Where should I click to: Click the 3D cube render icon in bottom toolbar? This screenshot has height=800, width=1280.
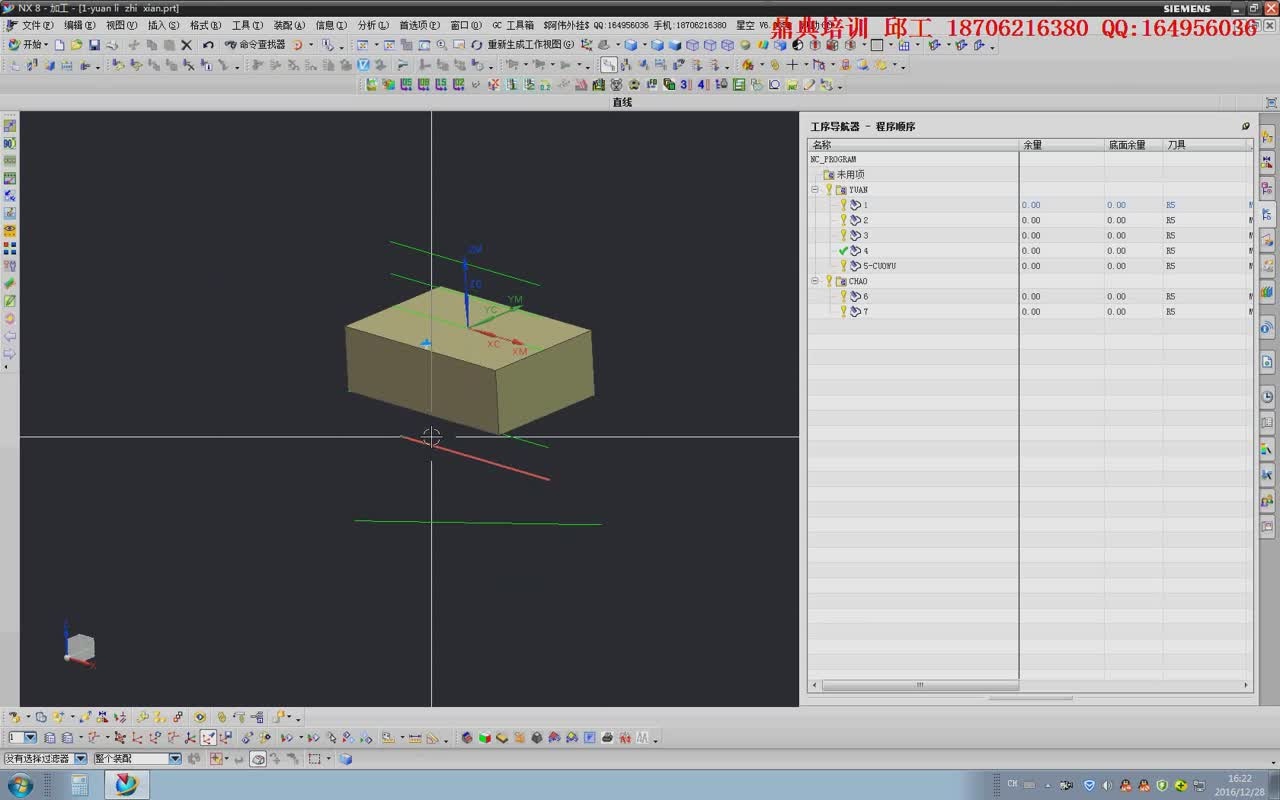pyautogui.click(x=467, y=738)
